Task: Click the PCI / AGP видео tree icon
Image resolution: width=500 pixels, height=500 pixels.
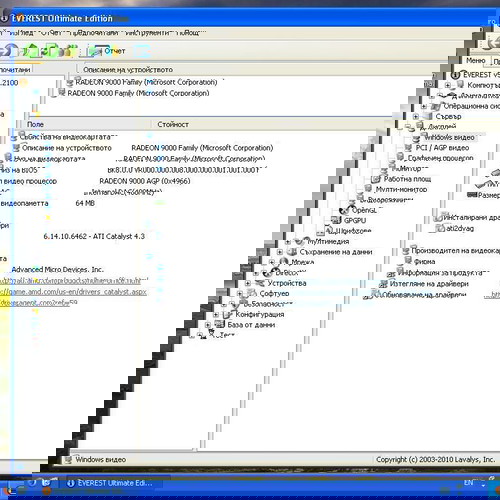Action: tap(408, 147)
